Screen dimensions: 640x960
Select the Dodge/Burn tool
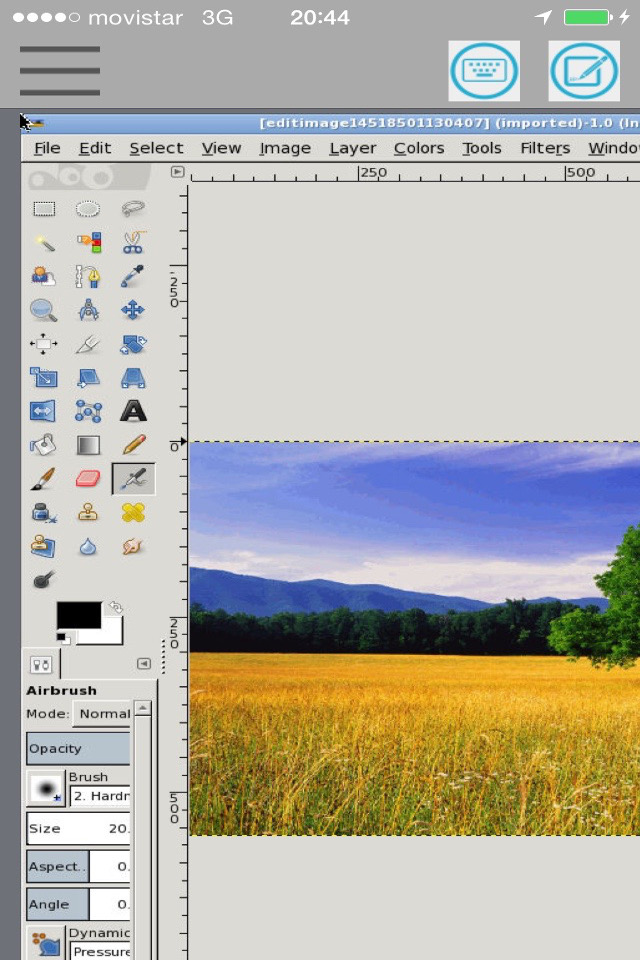click(x=43, y=579)
